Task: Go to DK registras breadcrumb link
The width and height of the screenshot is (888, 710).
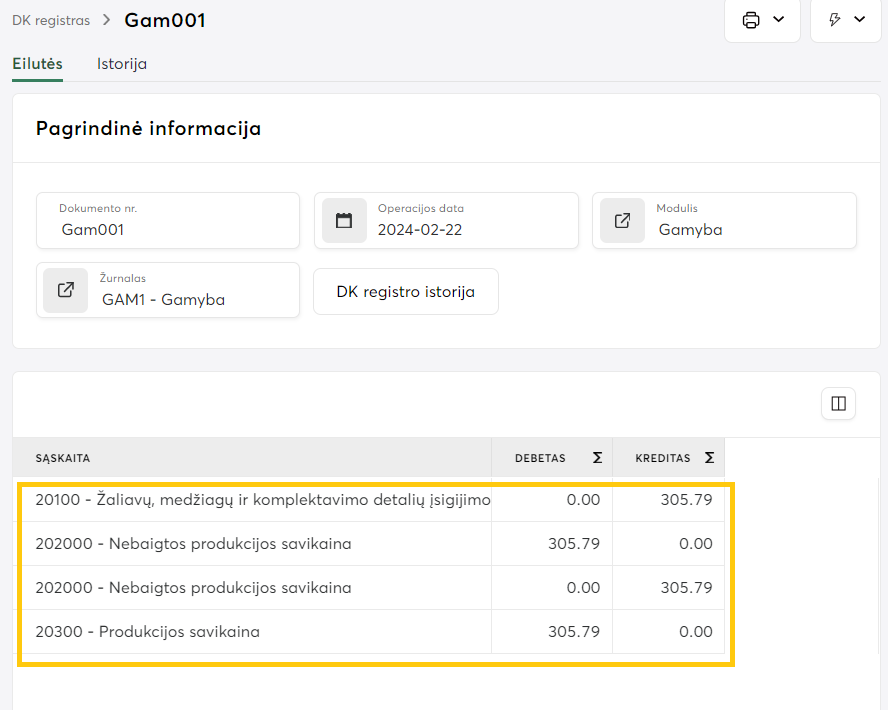Action: (x=51, y=20)
